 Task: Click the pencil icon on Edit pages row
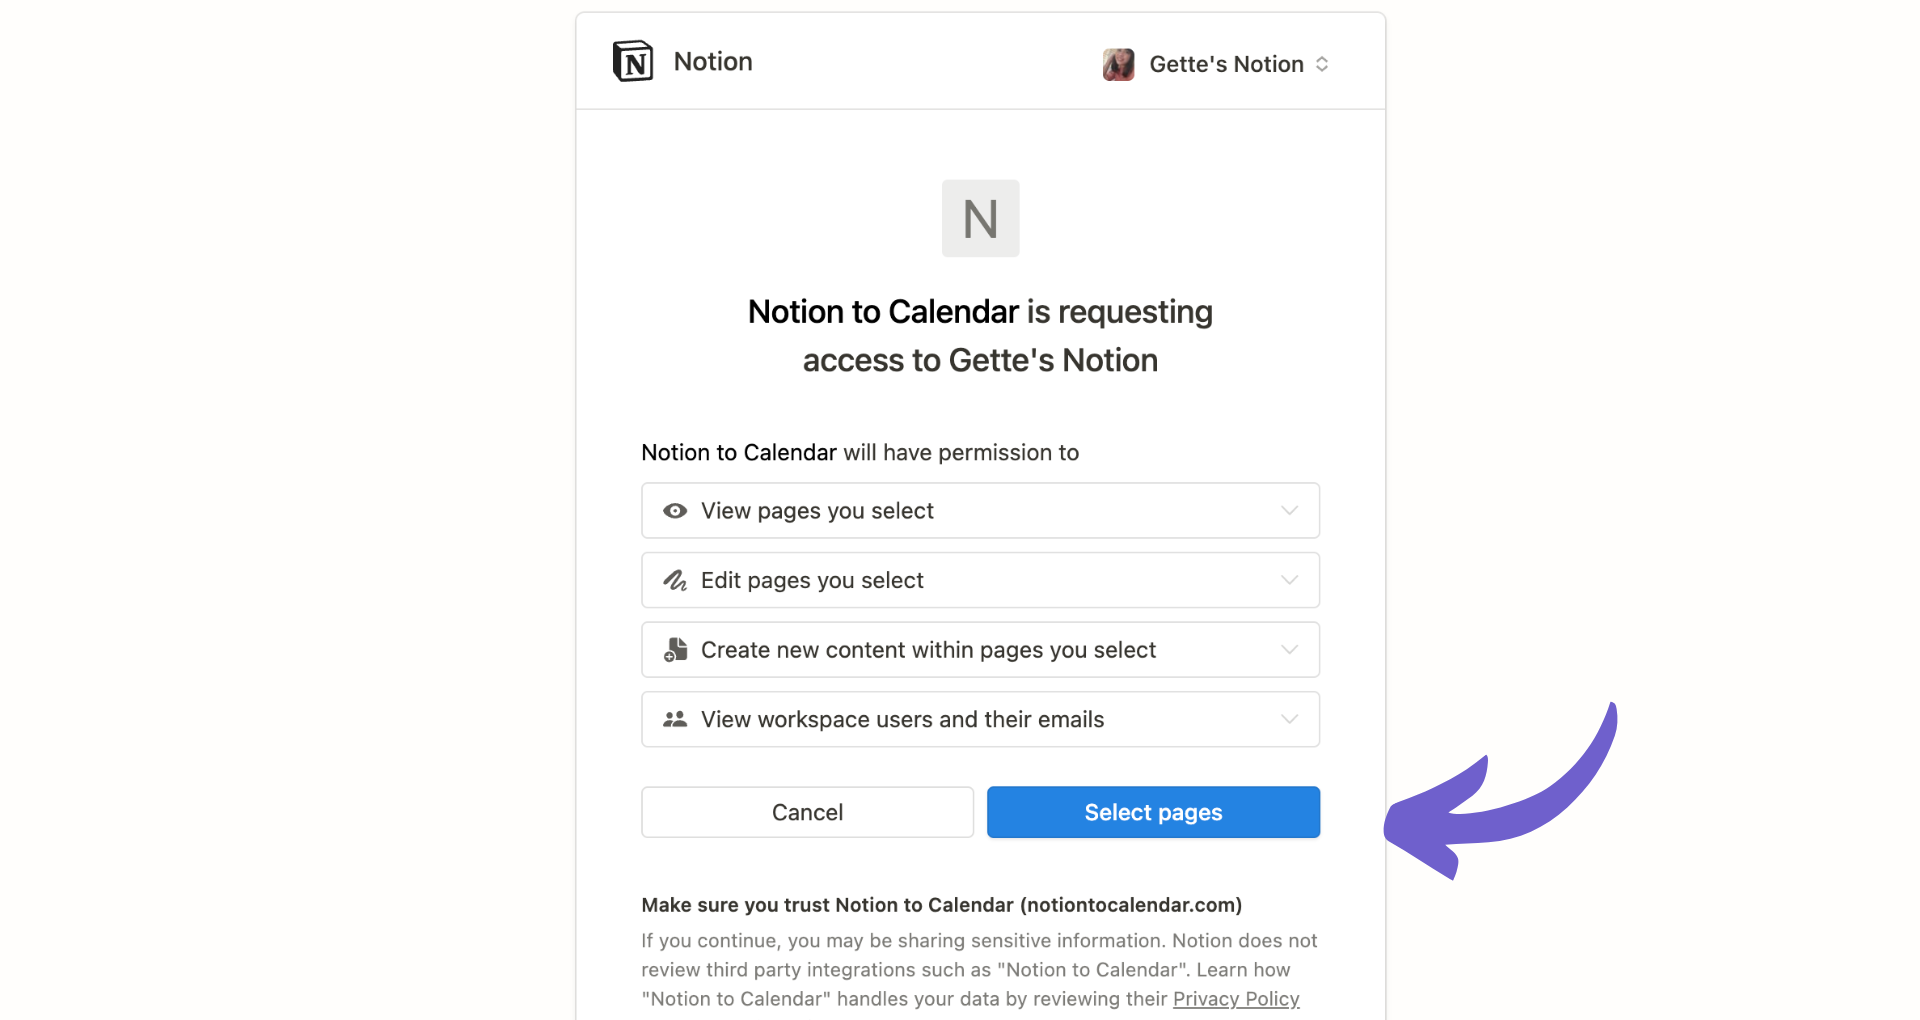675,580
